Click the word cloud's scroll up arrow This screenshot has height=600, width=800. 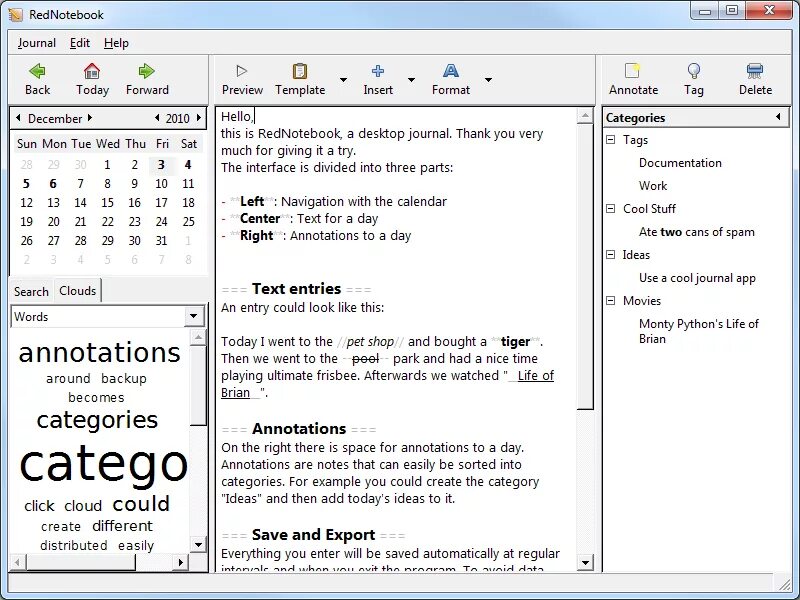198,337
